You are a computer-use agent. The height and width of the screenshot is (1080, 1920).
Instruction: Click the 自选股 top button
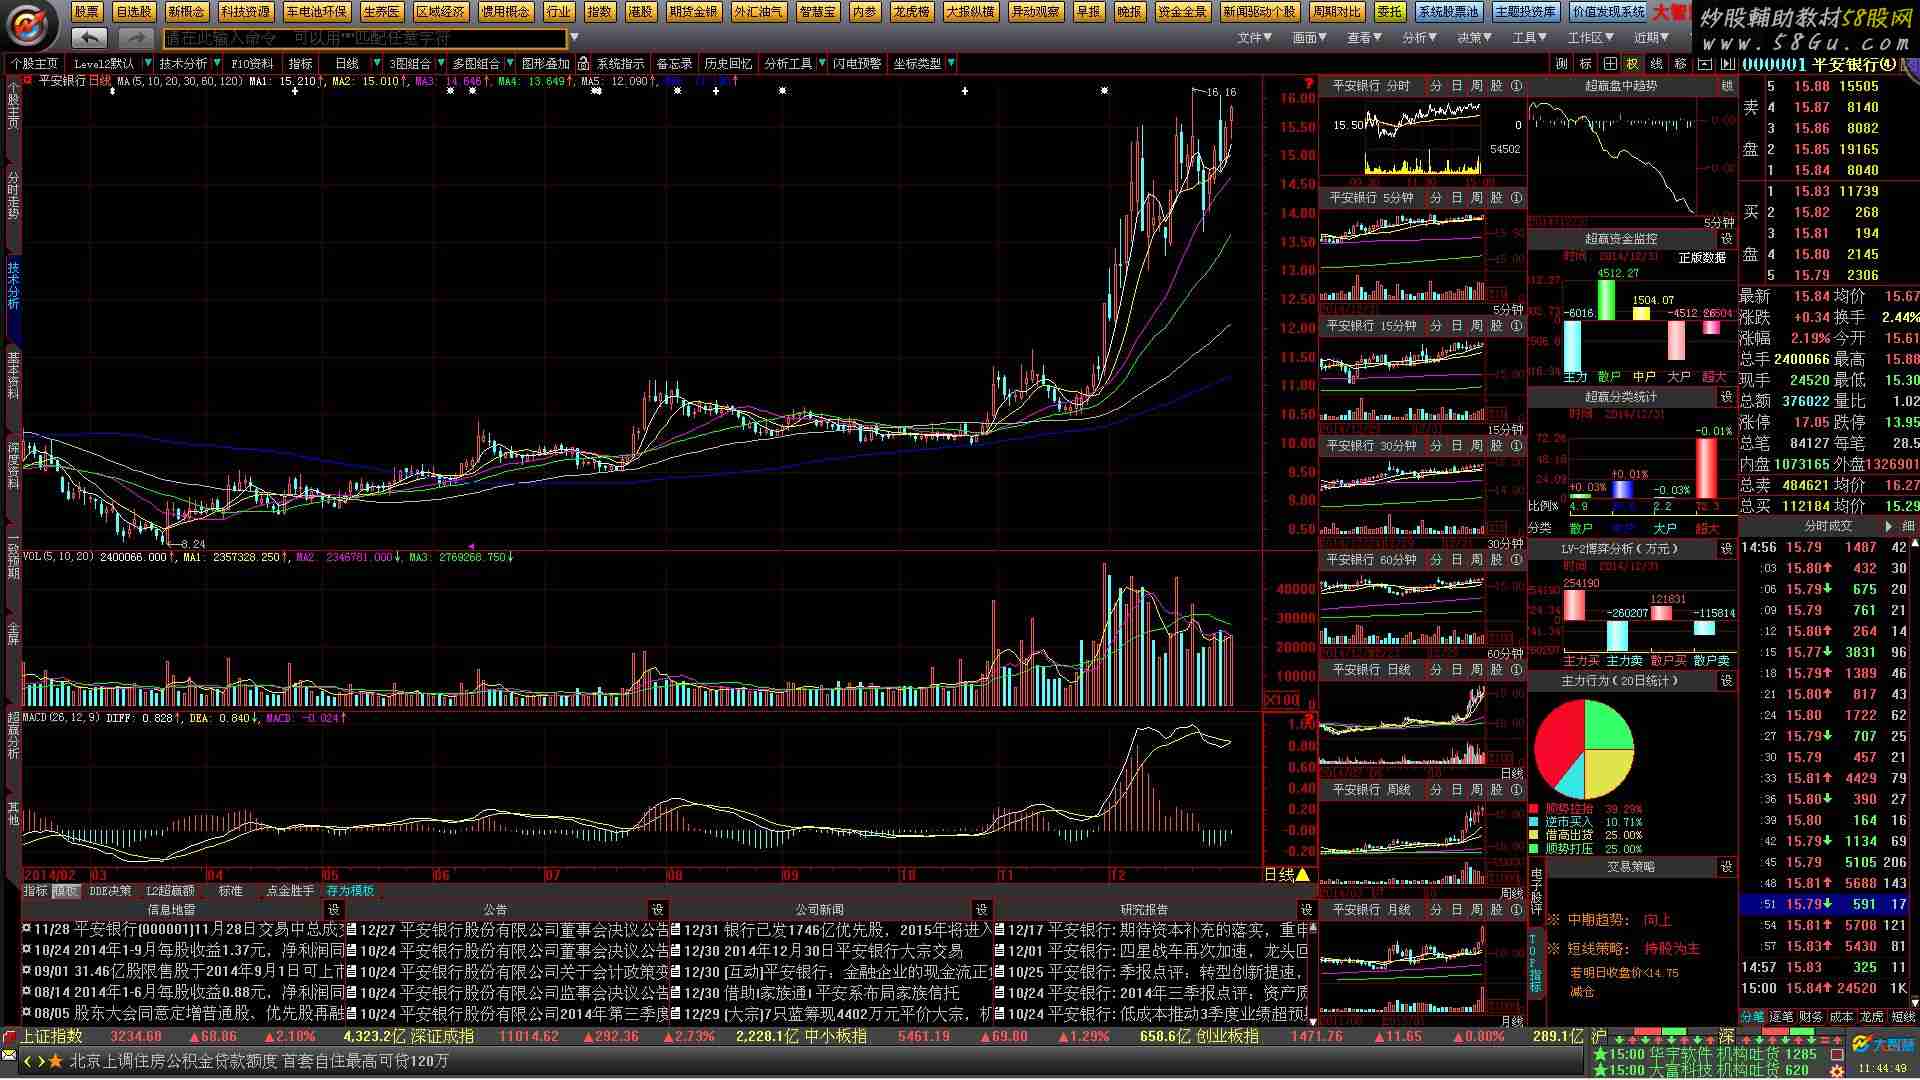coord(133,12)
